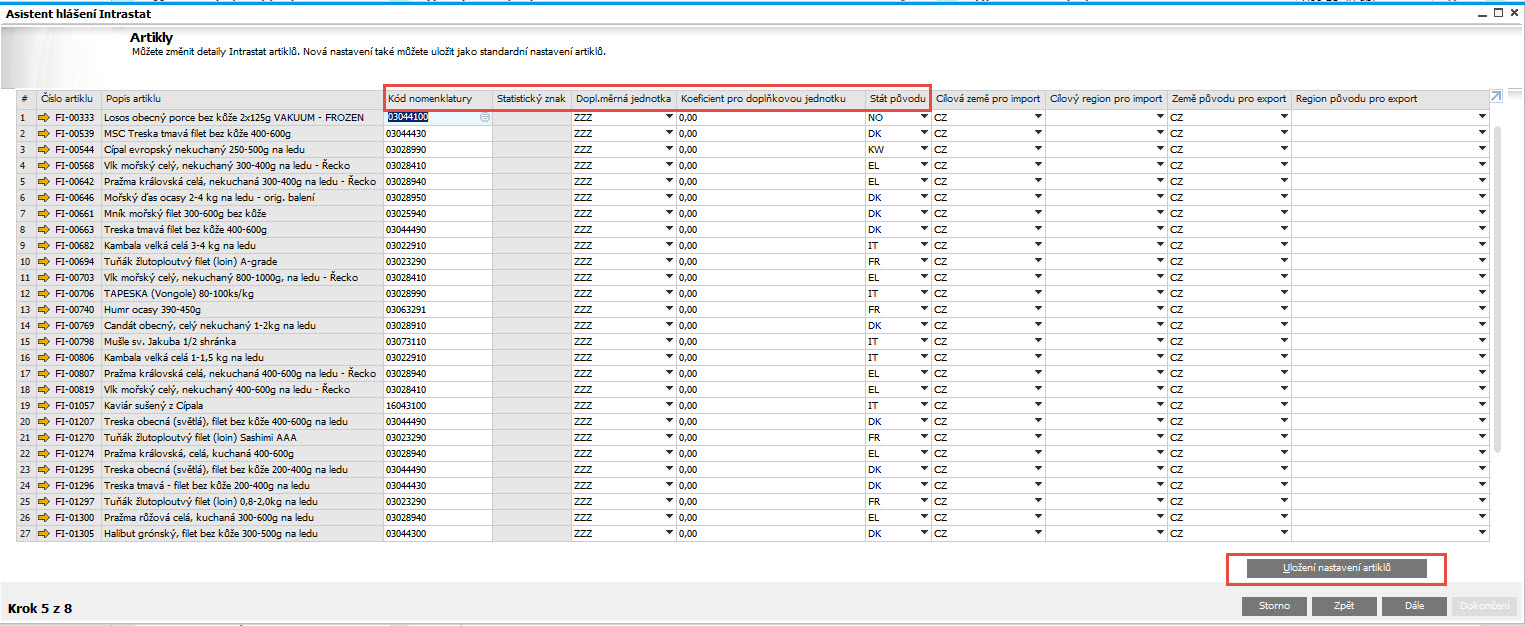Click nomenclature code cell 03063291
The image size is (1525, 626).
[437, 309]
